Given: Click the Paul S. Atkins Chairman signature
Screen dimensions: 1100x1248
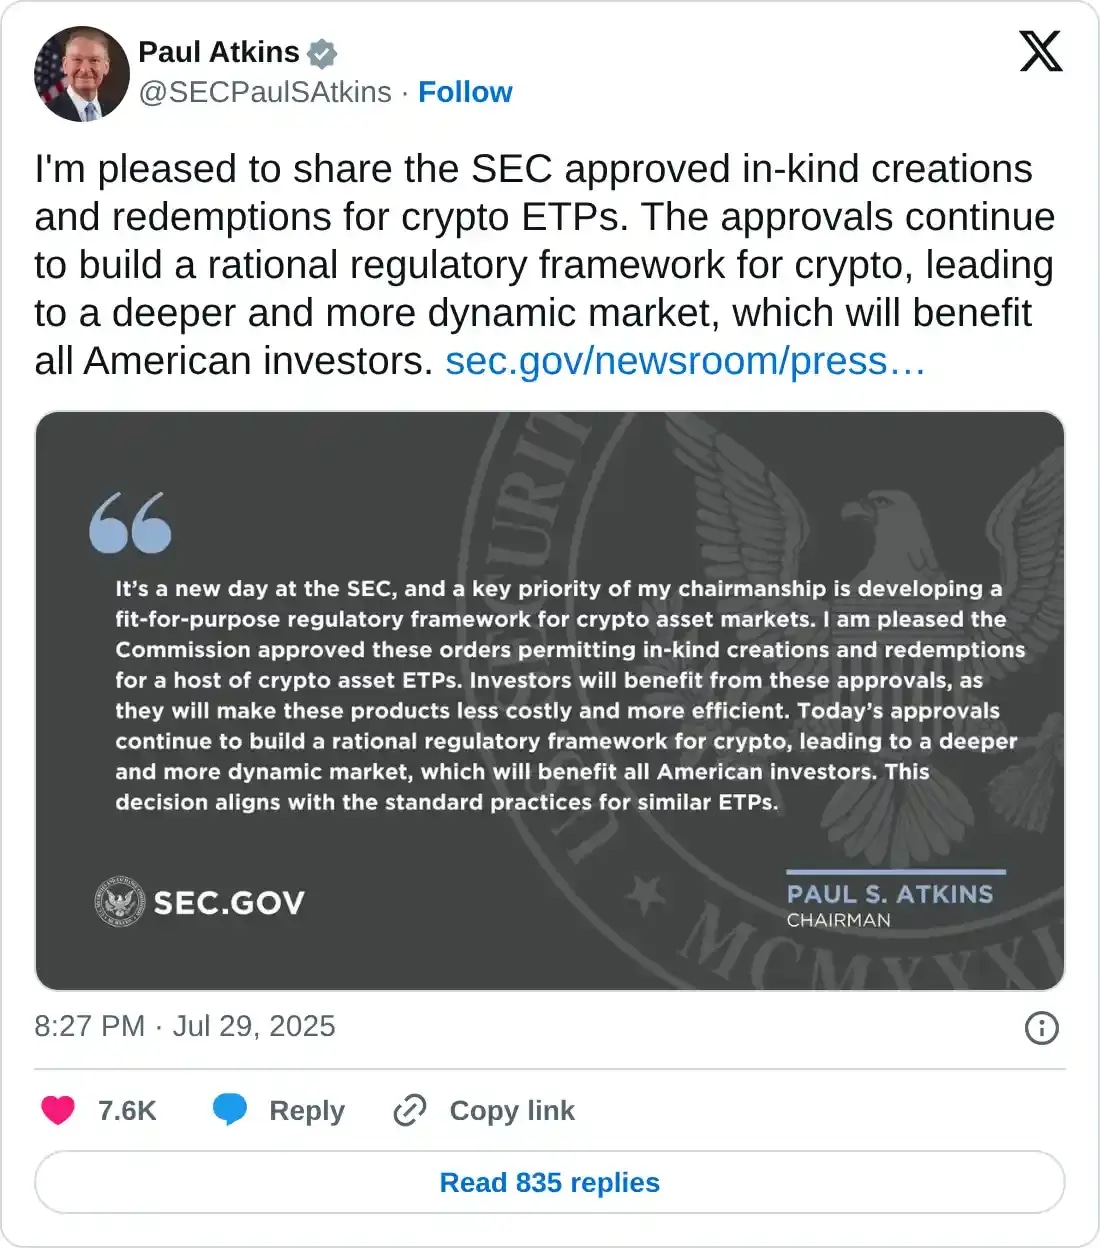Looking at the screenshot, I should click(x=890, y=904).
